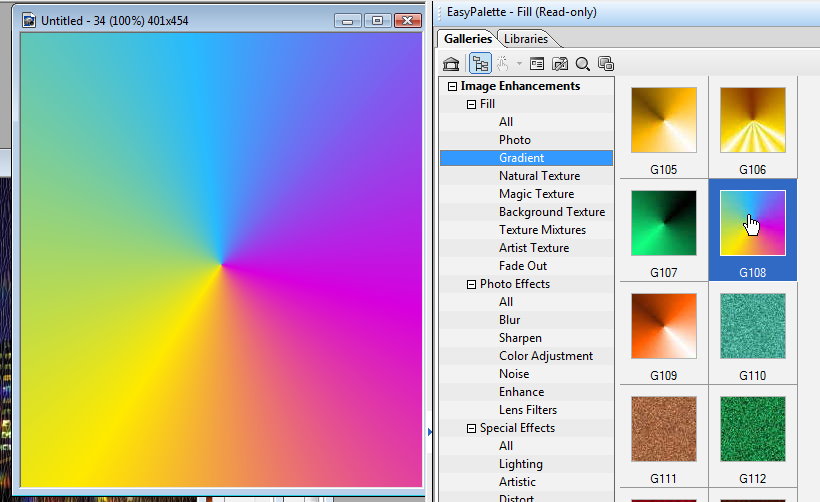Switch to the Galleries tab
The image size is (820, 502).
pyautogui.click(x=468, y=39)
